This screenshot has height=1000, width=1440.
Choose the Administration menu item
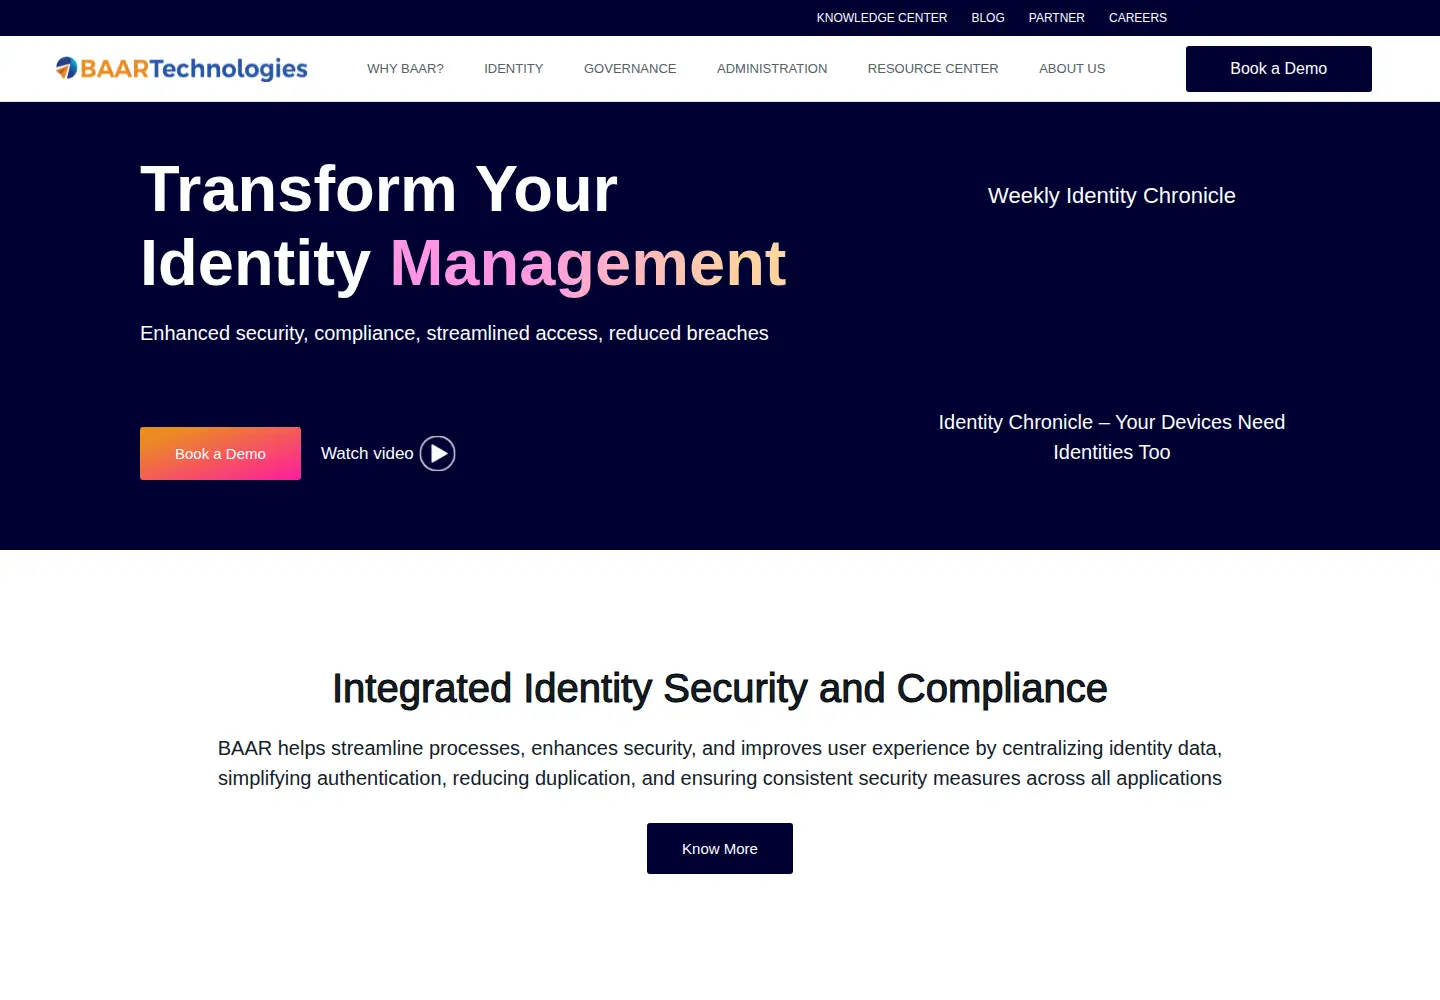click(x=772, y=69)
